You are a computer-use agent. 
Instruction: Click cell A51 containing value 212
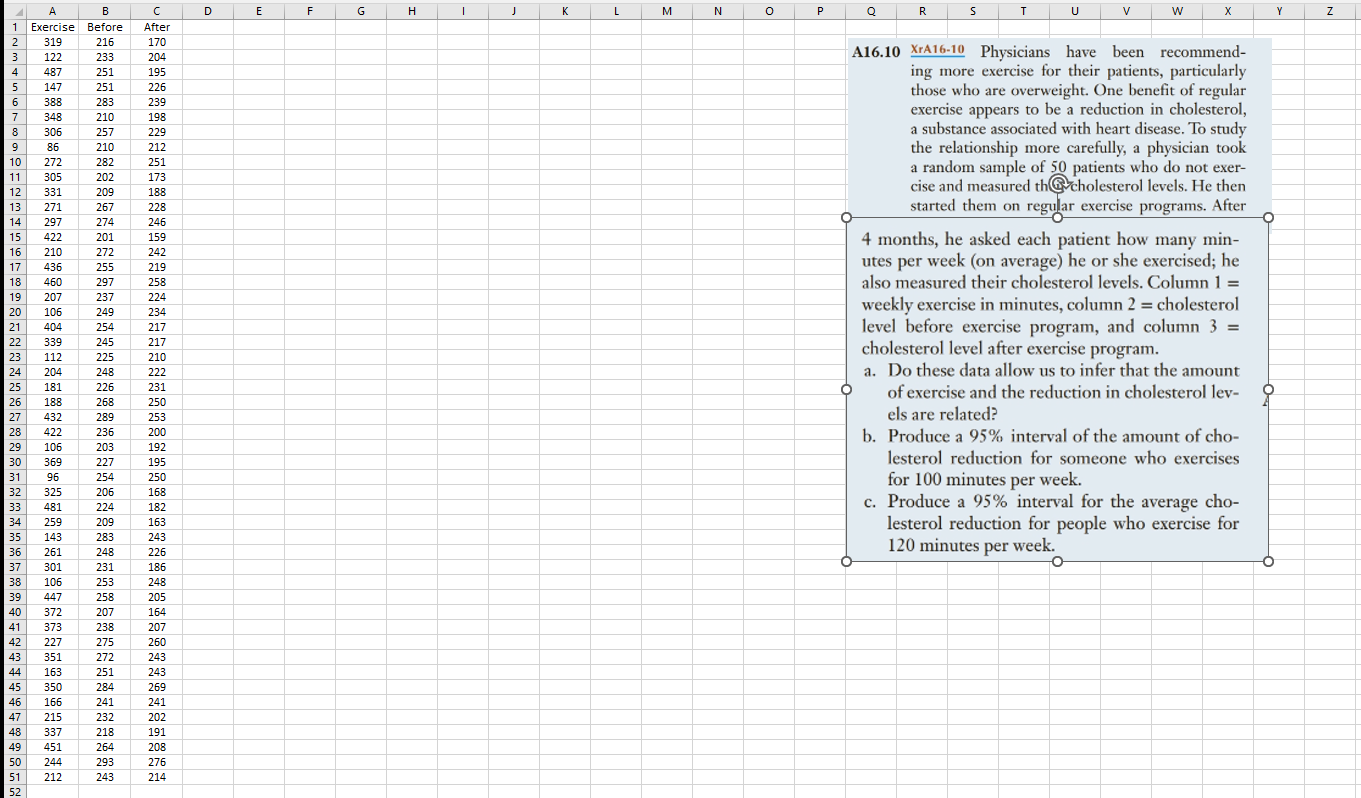pyautogui.click(x=52, y=777)
